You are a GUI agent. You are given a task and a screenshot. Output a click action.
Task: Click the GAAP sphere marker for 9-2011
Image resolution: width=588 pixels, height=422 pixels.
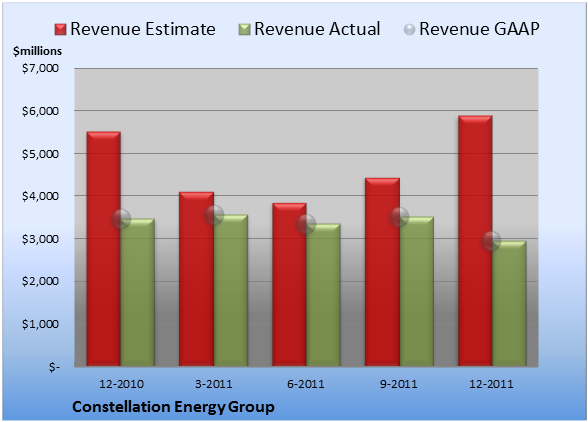(x=399, y=217)
